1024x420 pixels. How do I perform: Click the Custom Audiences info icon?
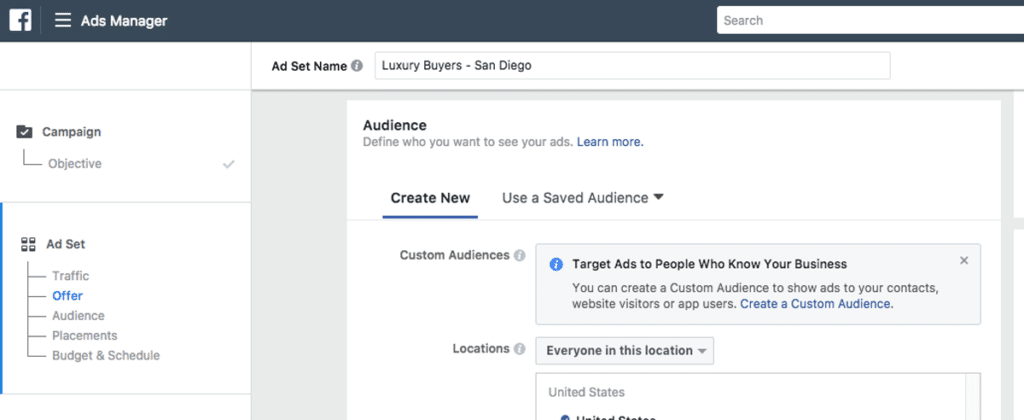(x=519, y=255)
